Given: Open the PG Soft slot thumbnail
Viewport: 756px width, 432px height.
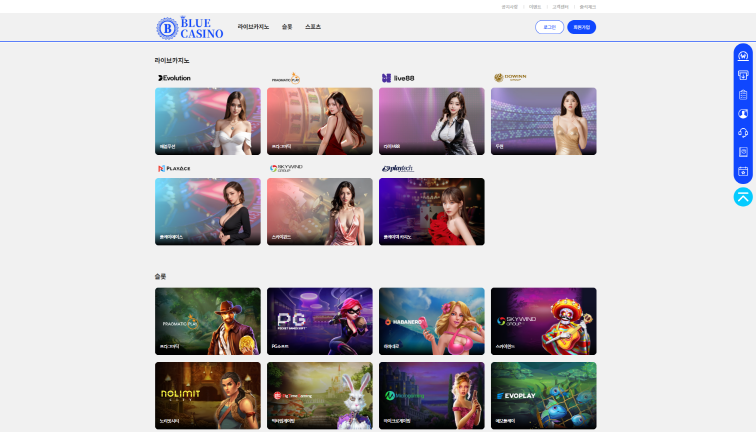Looking at the screenshot, I should [x=319, y=321].
